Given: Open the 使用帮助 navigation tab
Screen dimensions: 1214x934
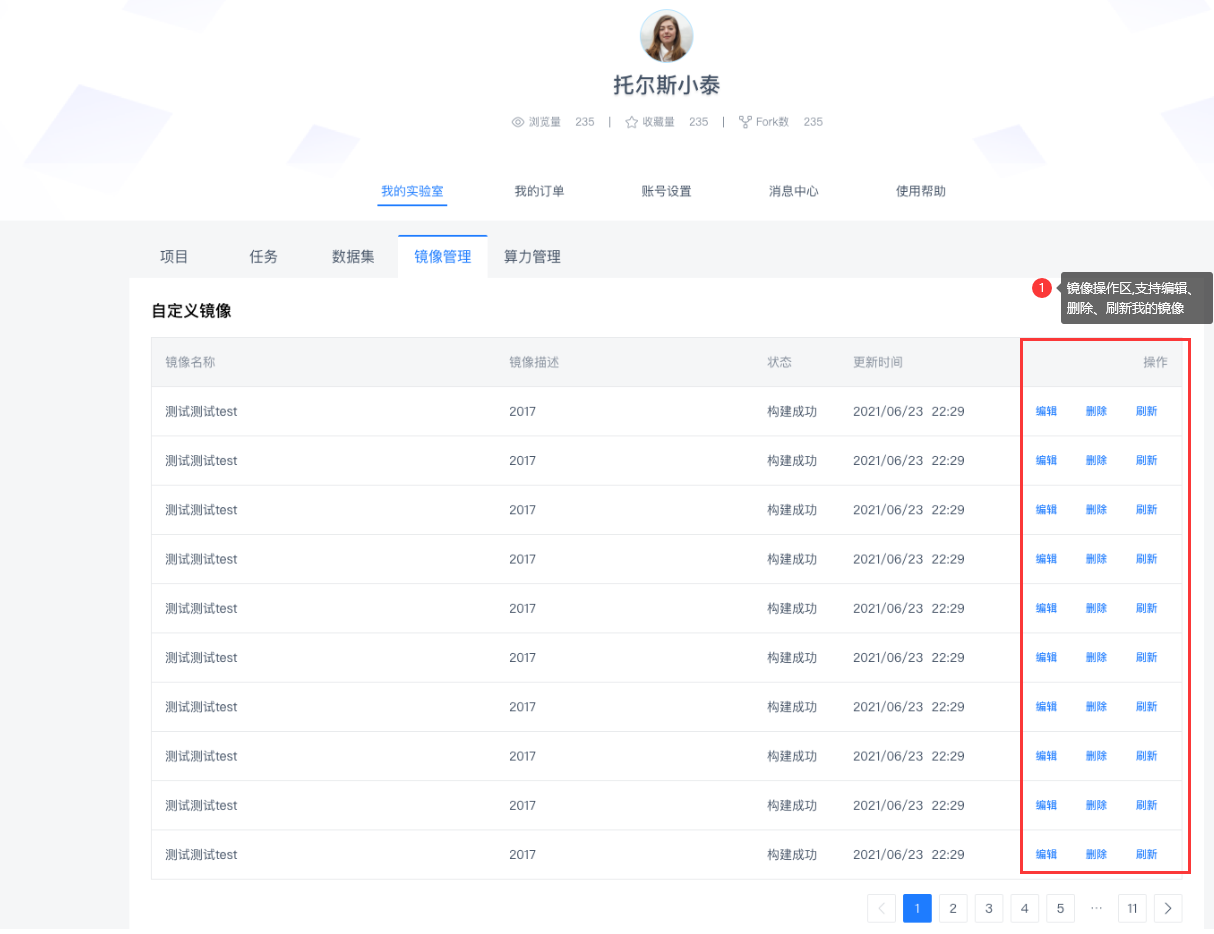Looking at the screenshot, I should pos(920,191).
